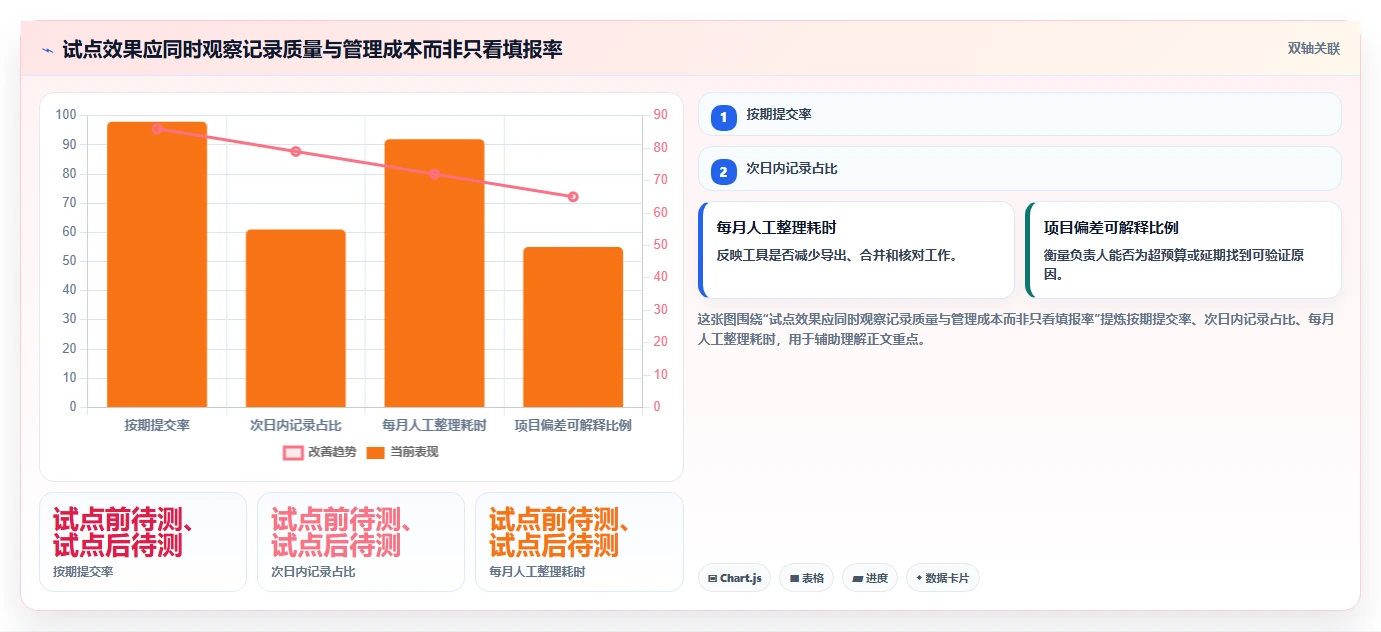
Task: Click x-axis label 每月人工整理耗时
Action: pyautogui.click(x=434, y=426)
